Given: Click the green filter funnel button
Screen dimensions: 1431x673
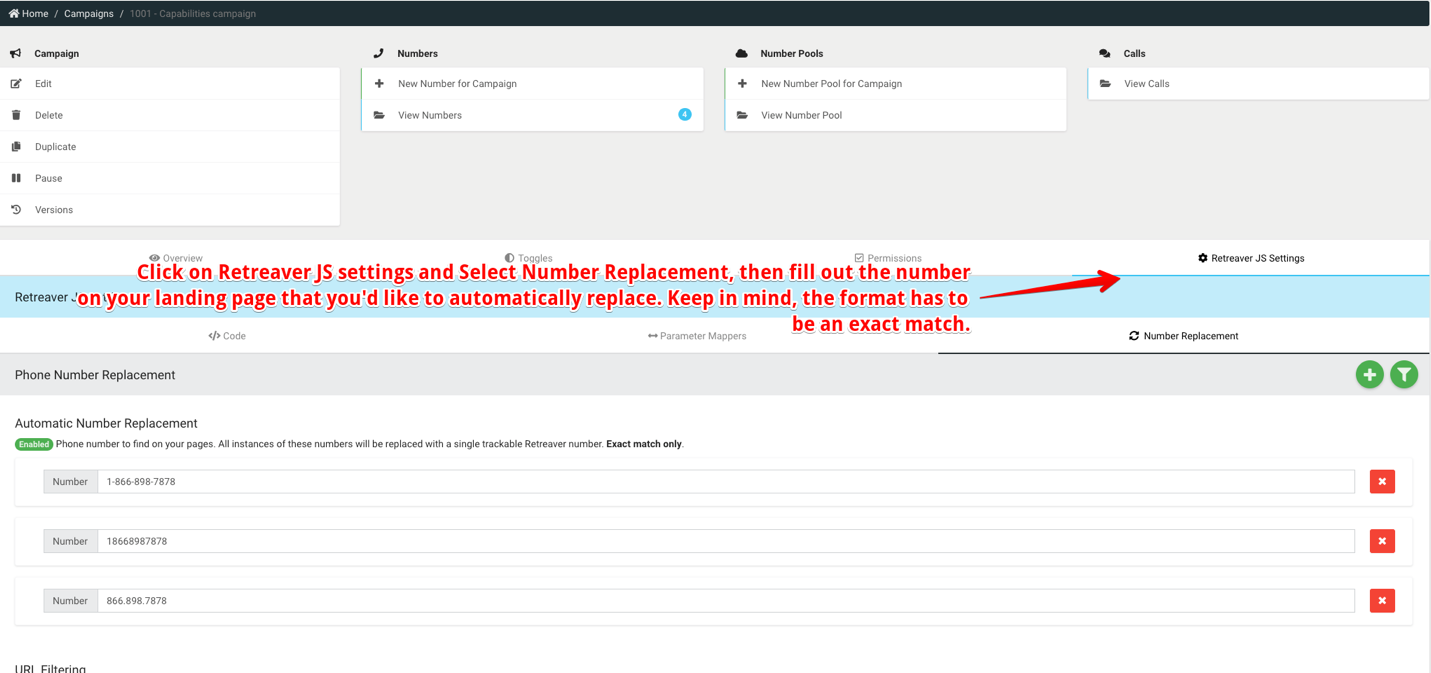Looking at the screenshot, I should tap(1403, 375).
